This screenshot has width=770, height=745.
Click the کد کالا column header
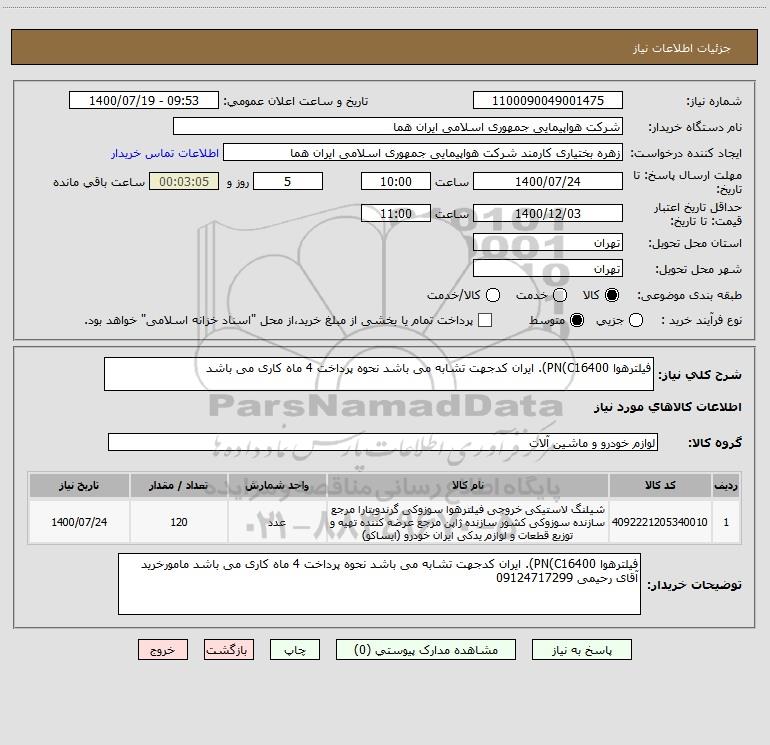tap(660, 485)
